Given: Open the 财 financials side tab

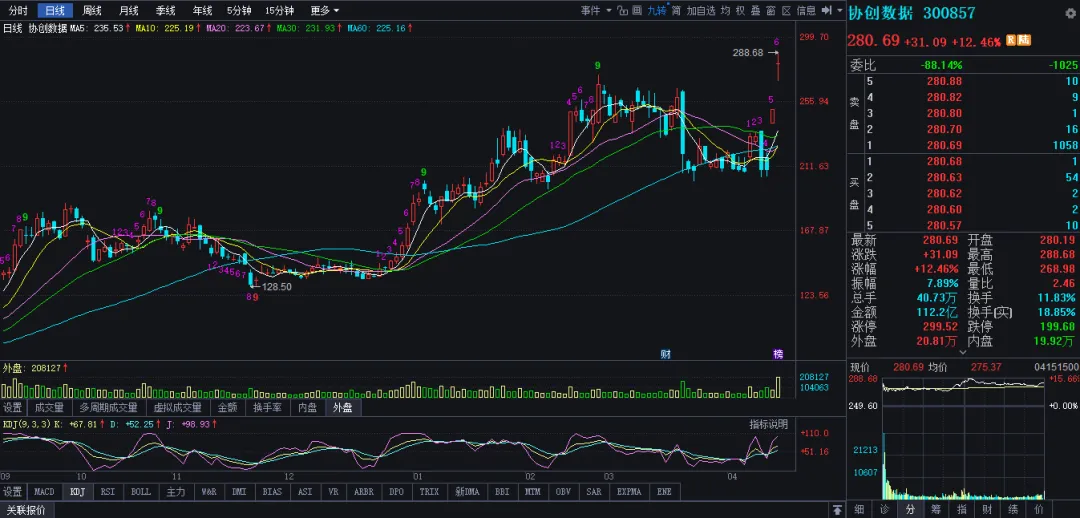Looking at the screenshot, I should pyautogui.click(x=987, y=510).
